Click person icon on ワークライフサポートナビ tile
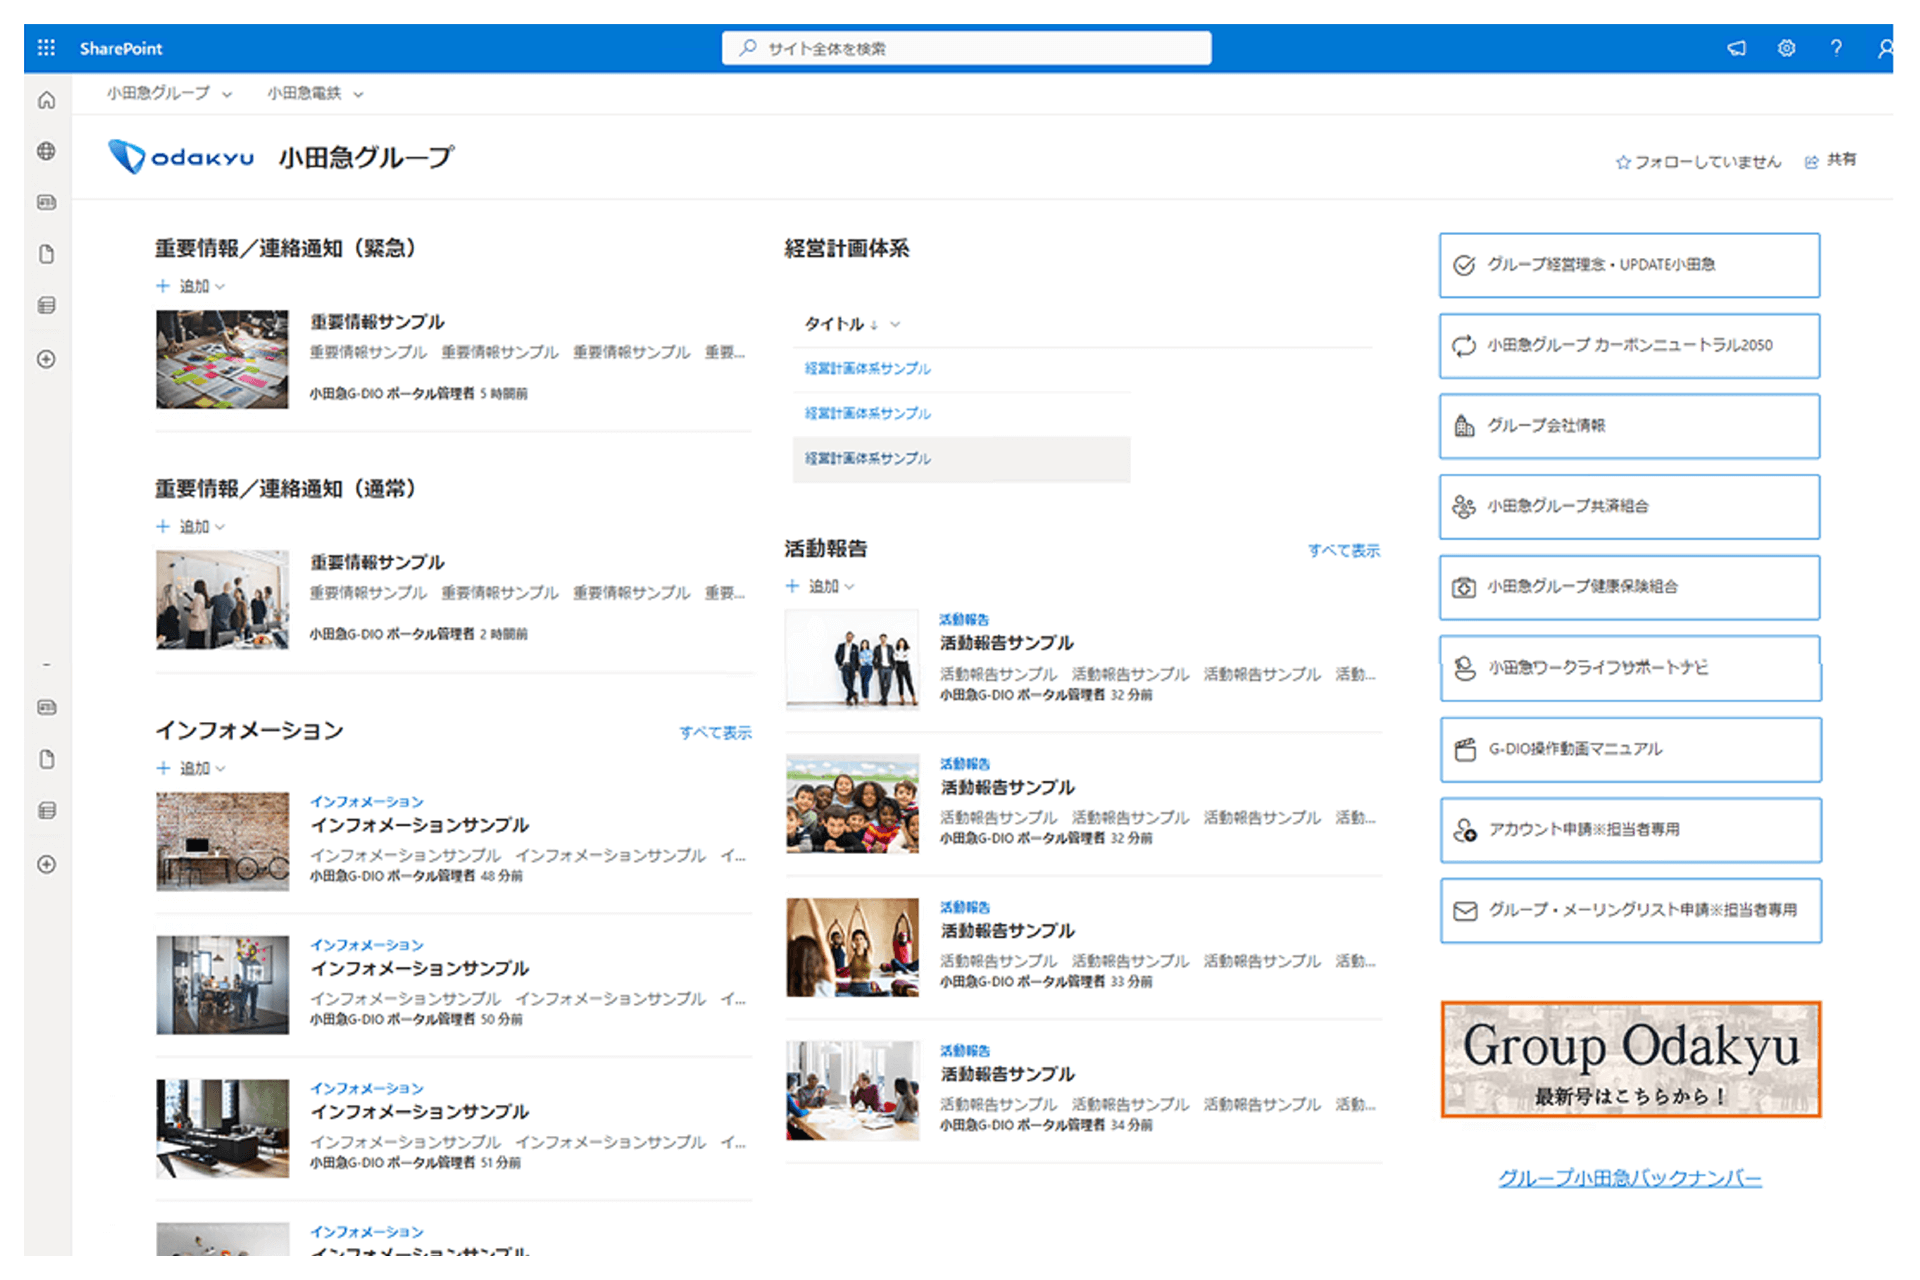1920x1280 pixels. coord(1465,668)
